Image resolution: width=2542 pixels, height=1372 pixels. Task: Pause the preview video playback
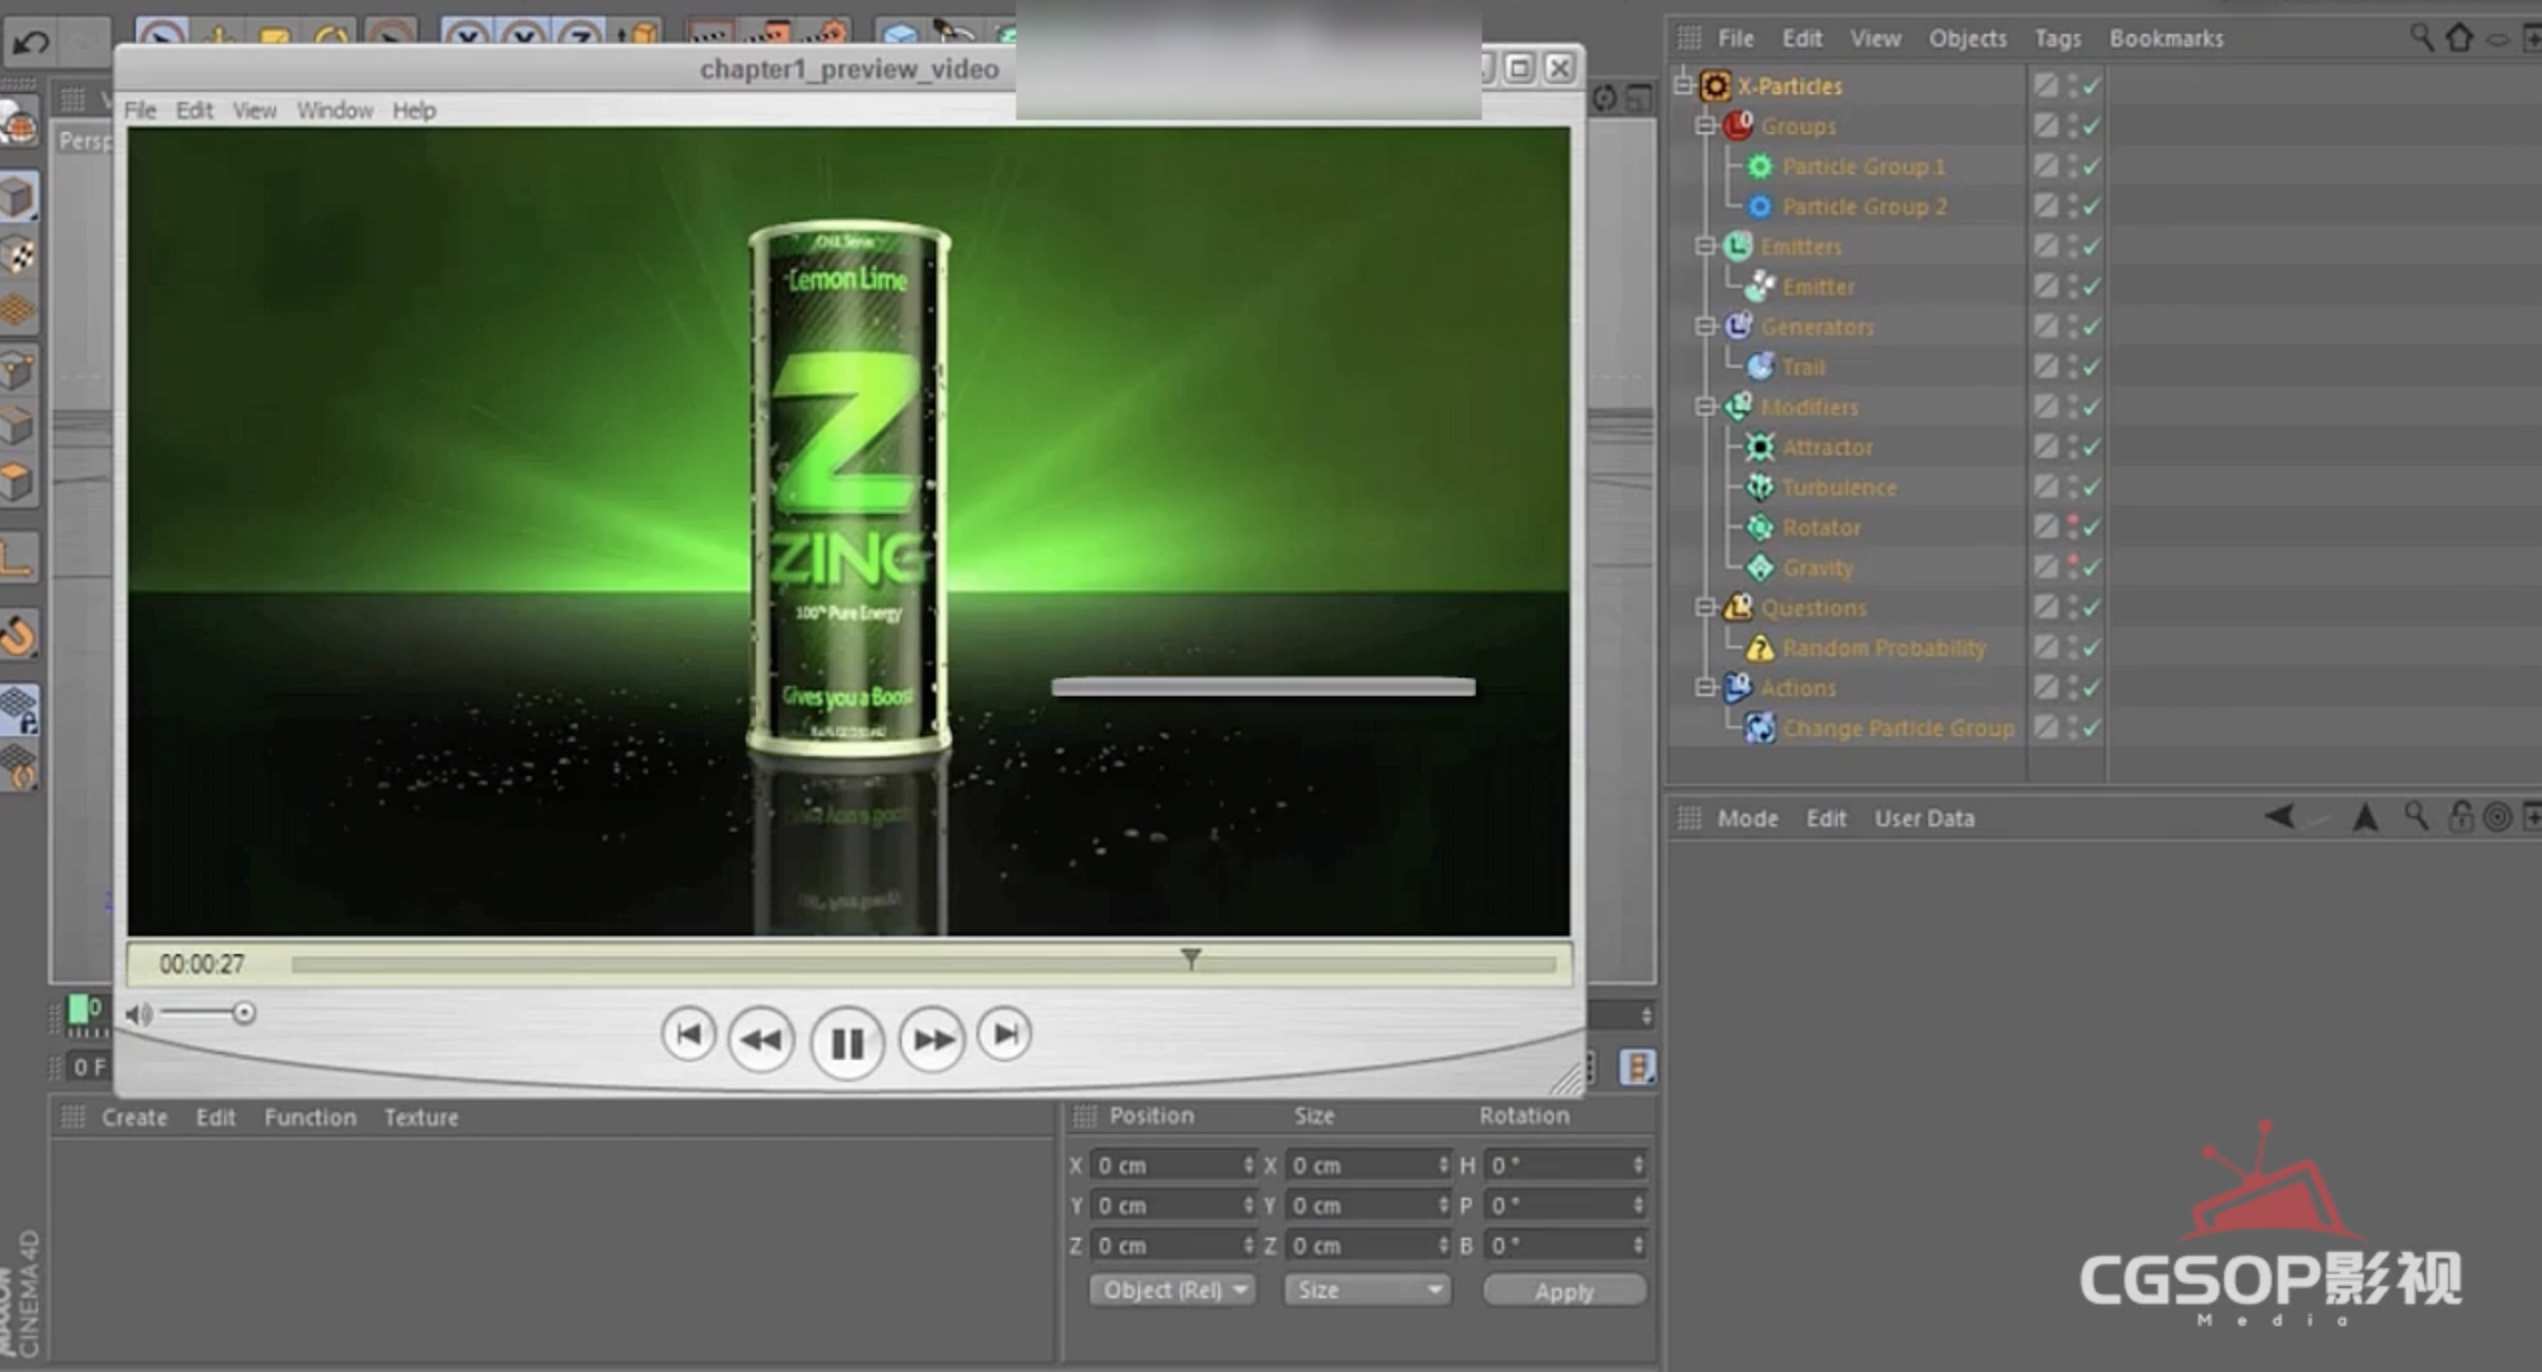(847, 1043)
